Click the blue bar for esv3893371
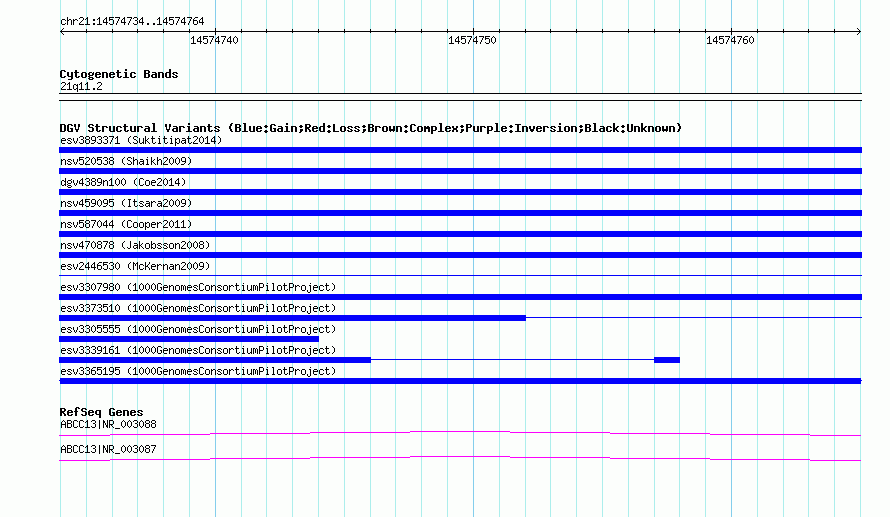 (460, 150)
